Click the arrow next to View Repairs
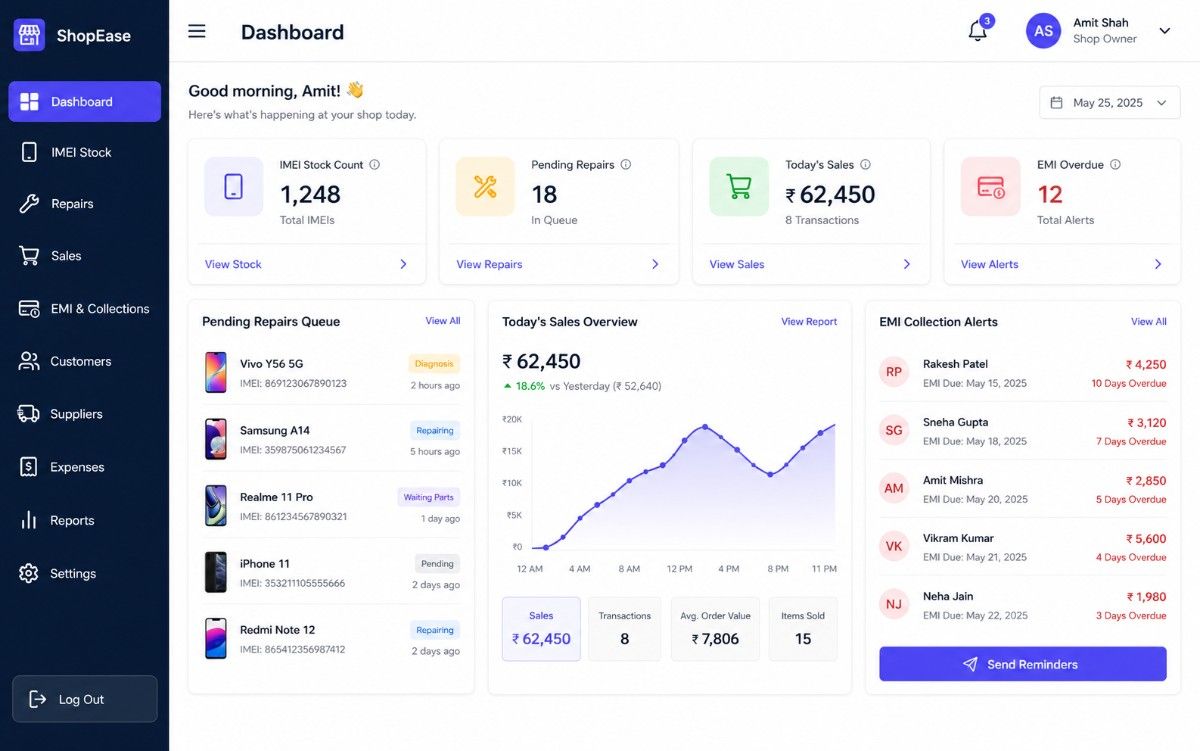 (655, 264)
